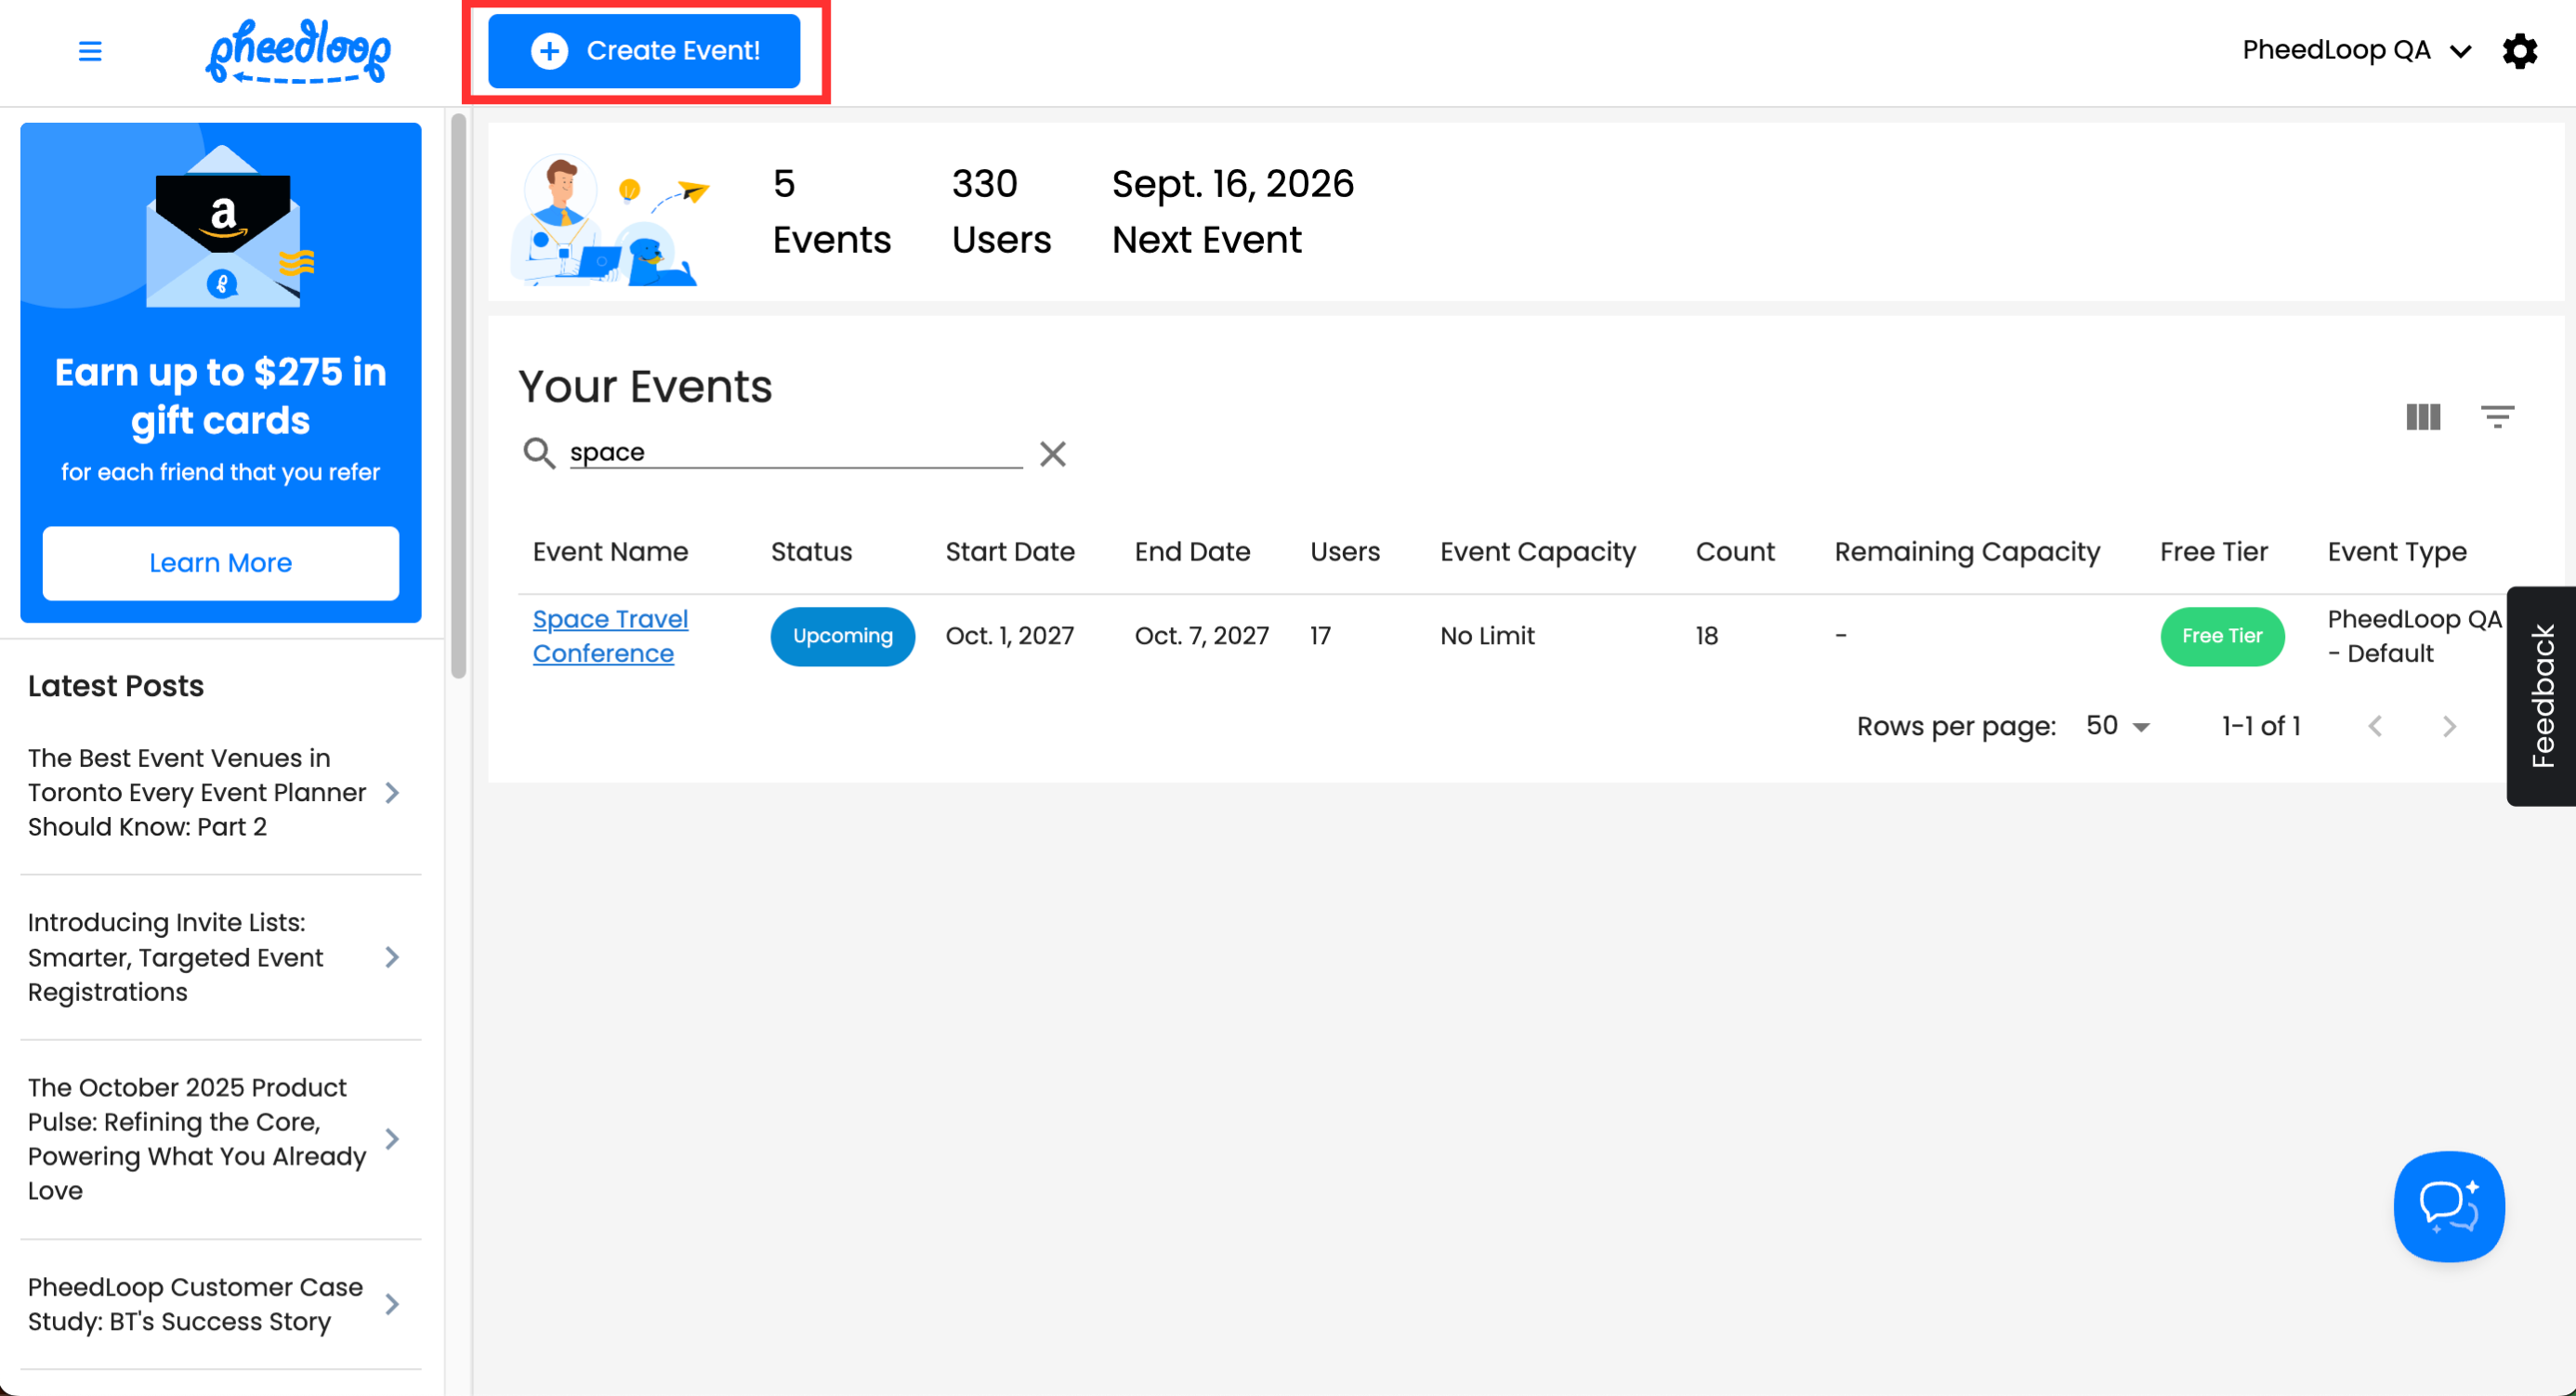
Task: Click the sidebar vertical scrollbar
Action: click(458, 396)
